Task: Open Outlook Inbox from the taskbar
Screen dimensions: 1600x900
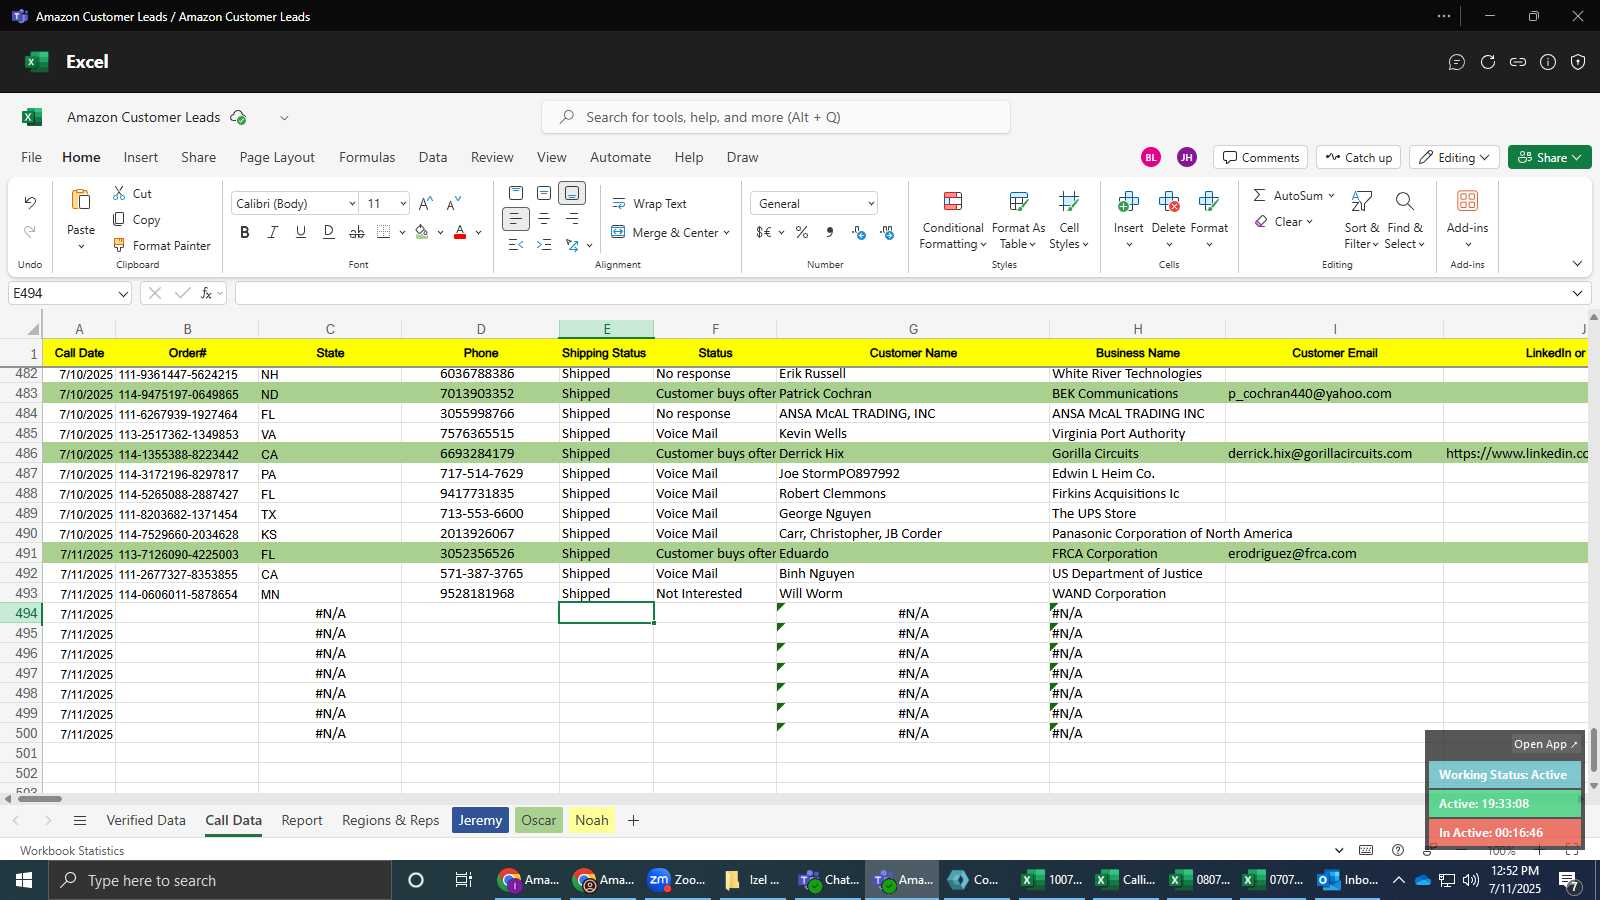Action: point(1348,880)
